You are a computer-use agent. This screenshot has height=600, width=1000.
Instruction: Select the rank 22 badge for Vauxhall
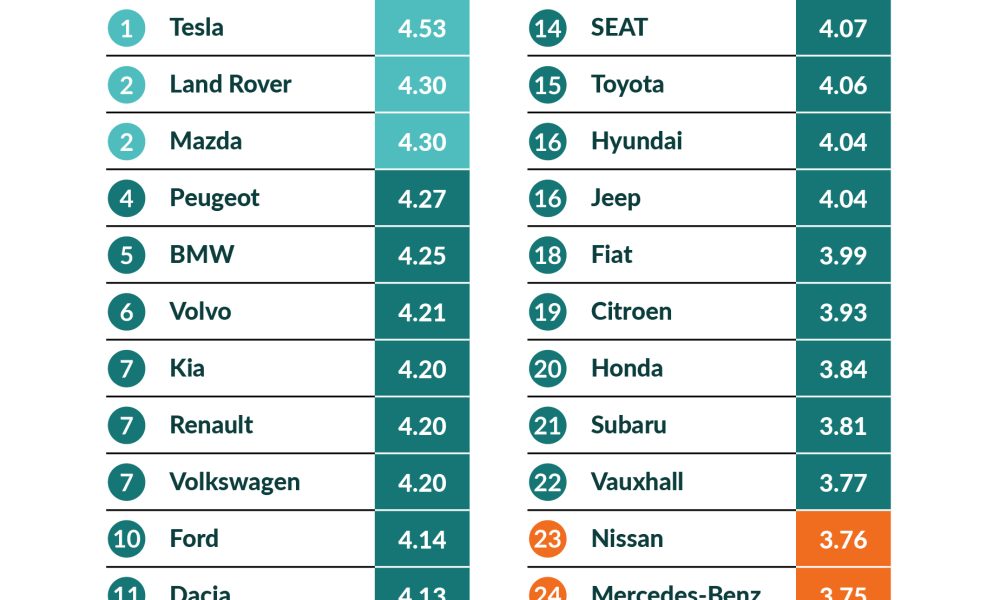(547, 483)
